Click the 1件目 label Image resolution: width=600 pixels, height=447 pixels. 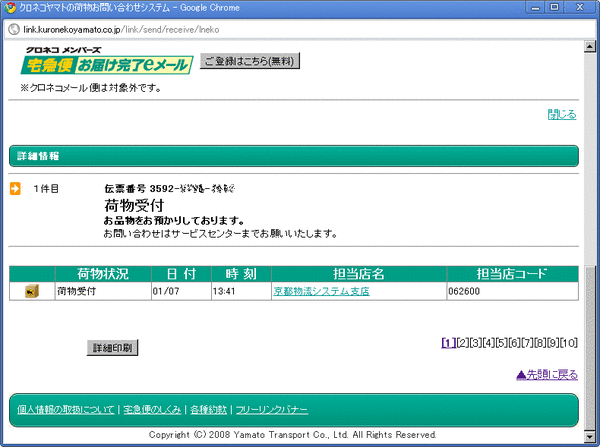point(46,189)
